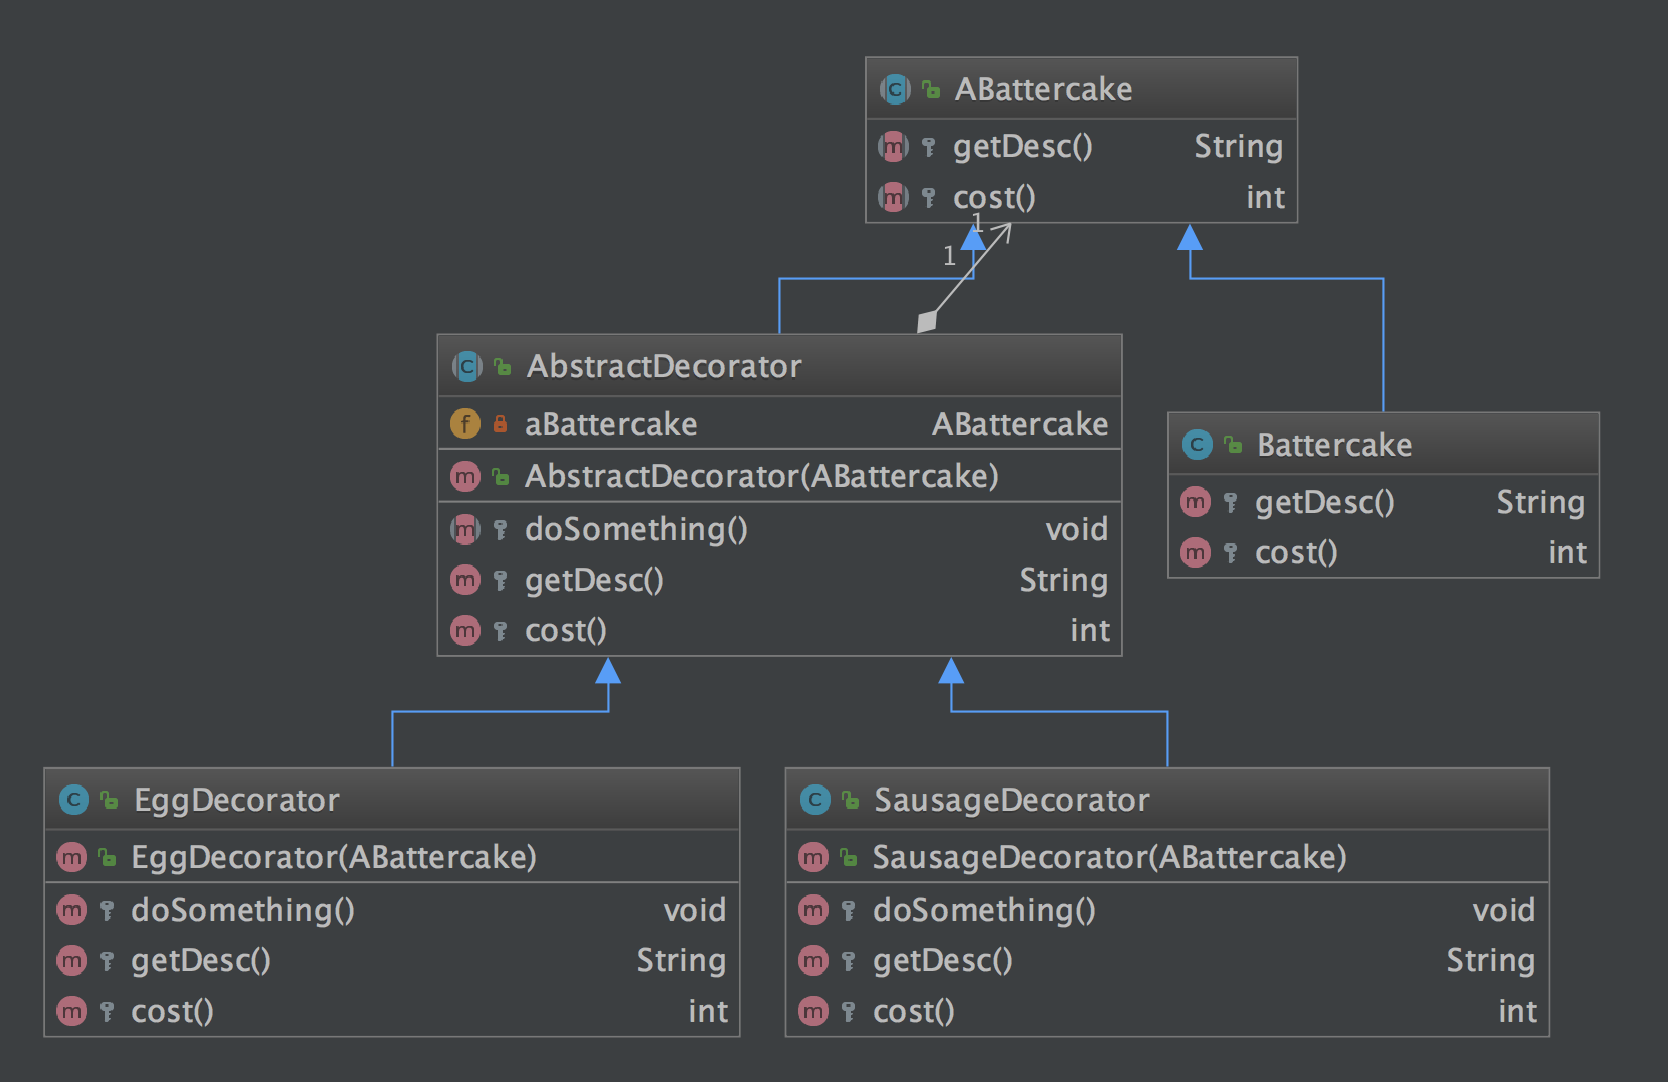The width and height of the screenshot is (1668, 1082).
Task: Select the AbstractDecorator class name
Action: 664,367
